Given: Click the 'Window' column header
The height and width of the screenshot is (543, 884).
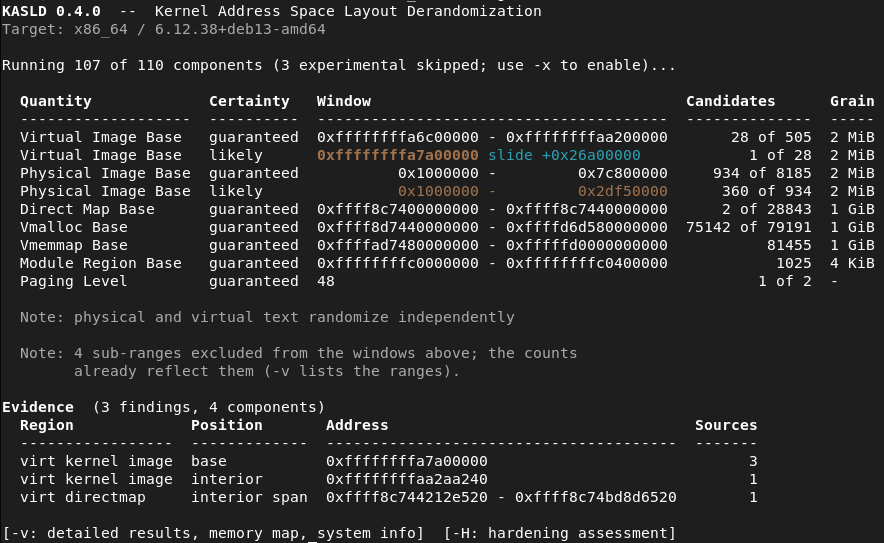Looking at the screenshot, I should (344, 101).
